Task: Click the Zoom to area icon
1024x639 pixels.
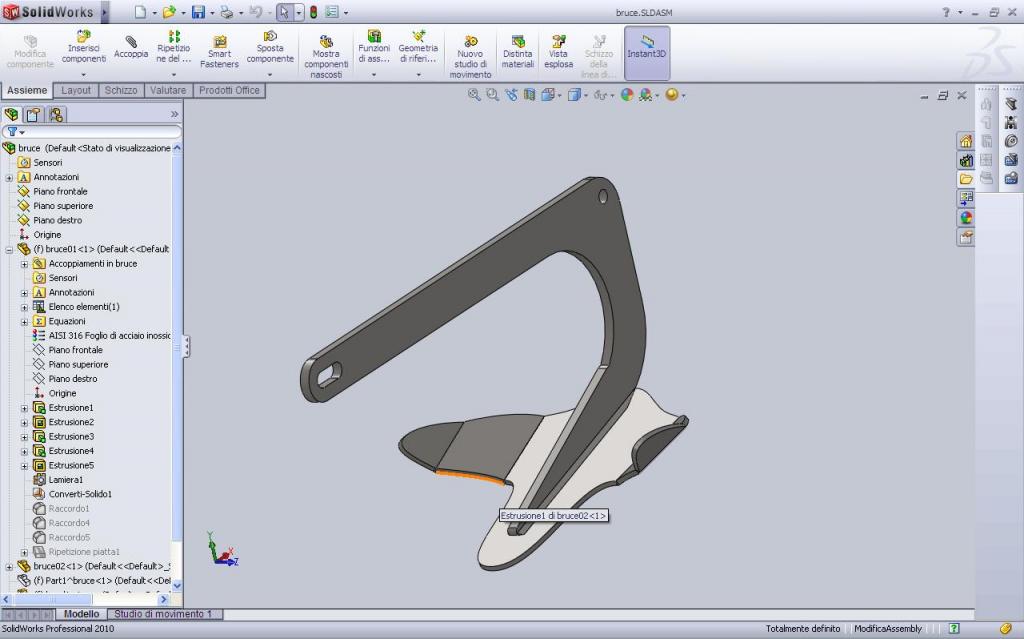Action: tap(492, 95)
